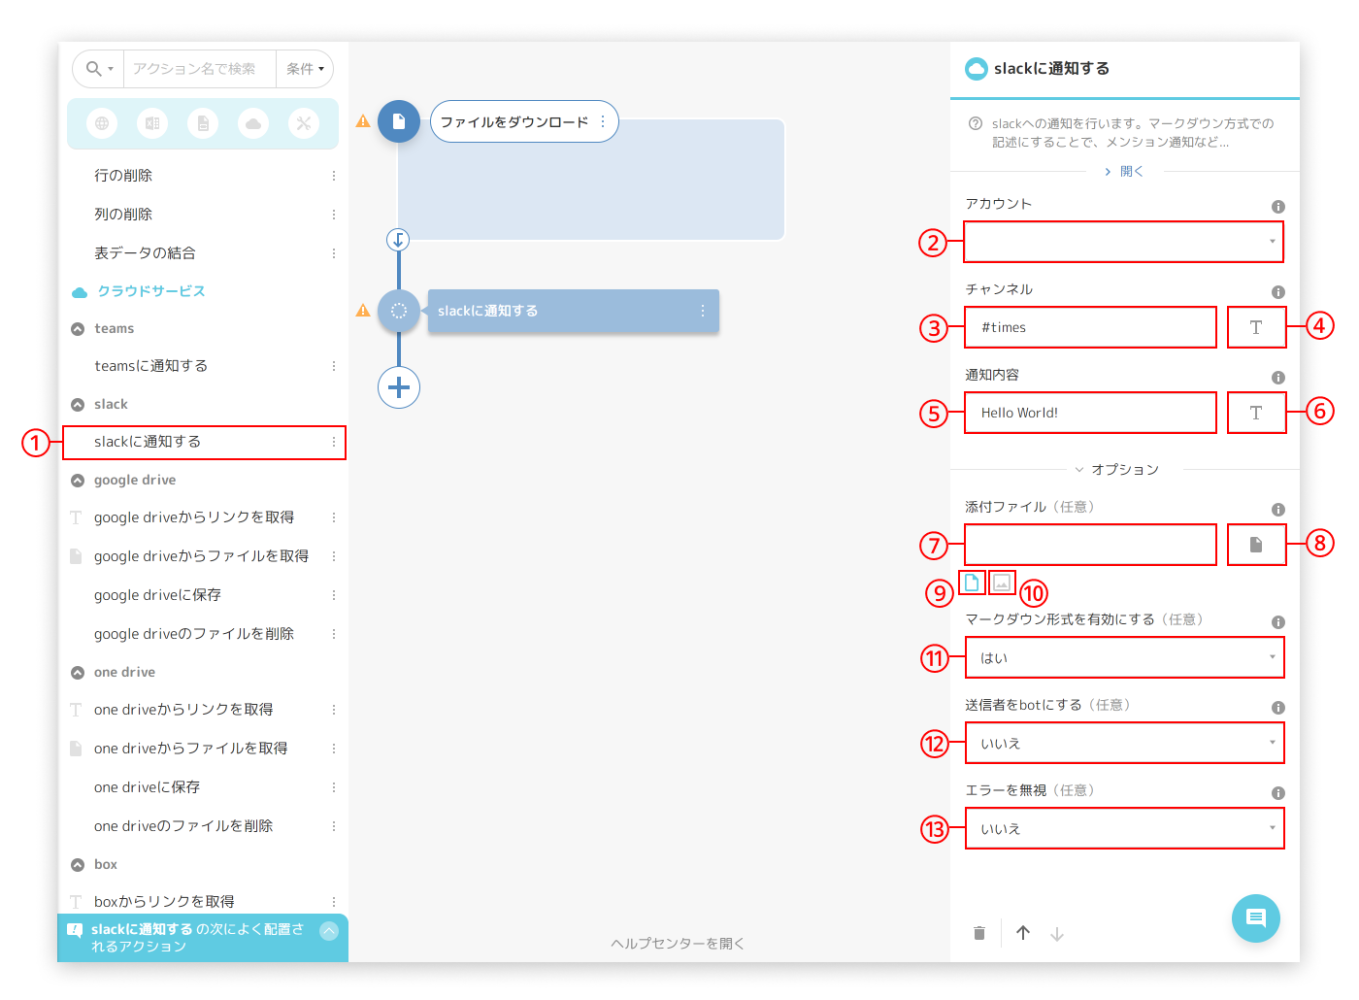Screen dimensions: 1359x1000
Task: Click the チャンネル field containing #times
Action: pos(1091,327)
